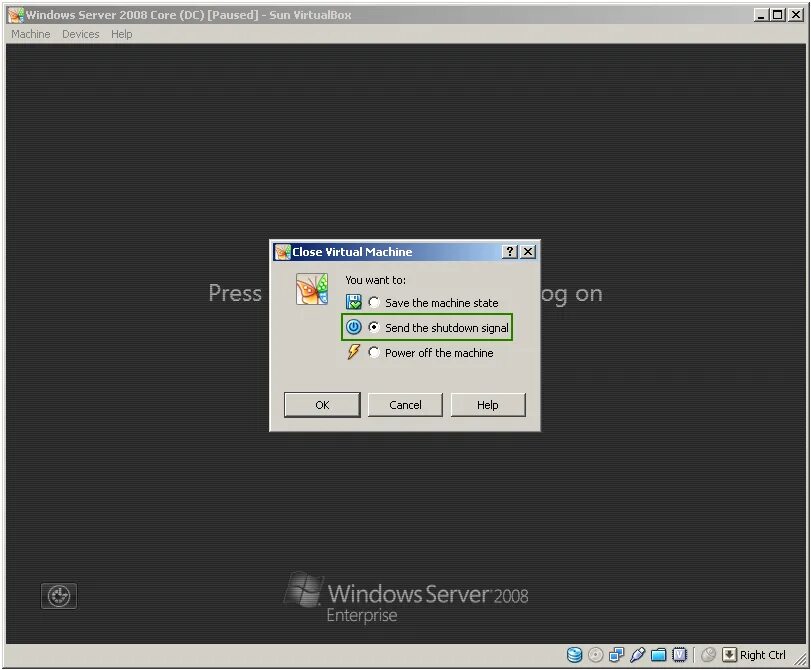Click the virtualization (V chip) status icon
Screen dimensions: 811x670
tap(679, 655)
